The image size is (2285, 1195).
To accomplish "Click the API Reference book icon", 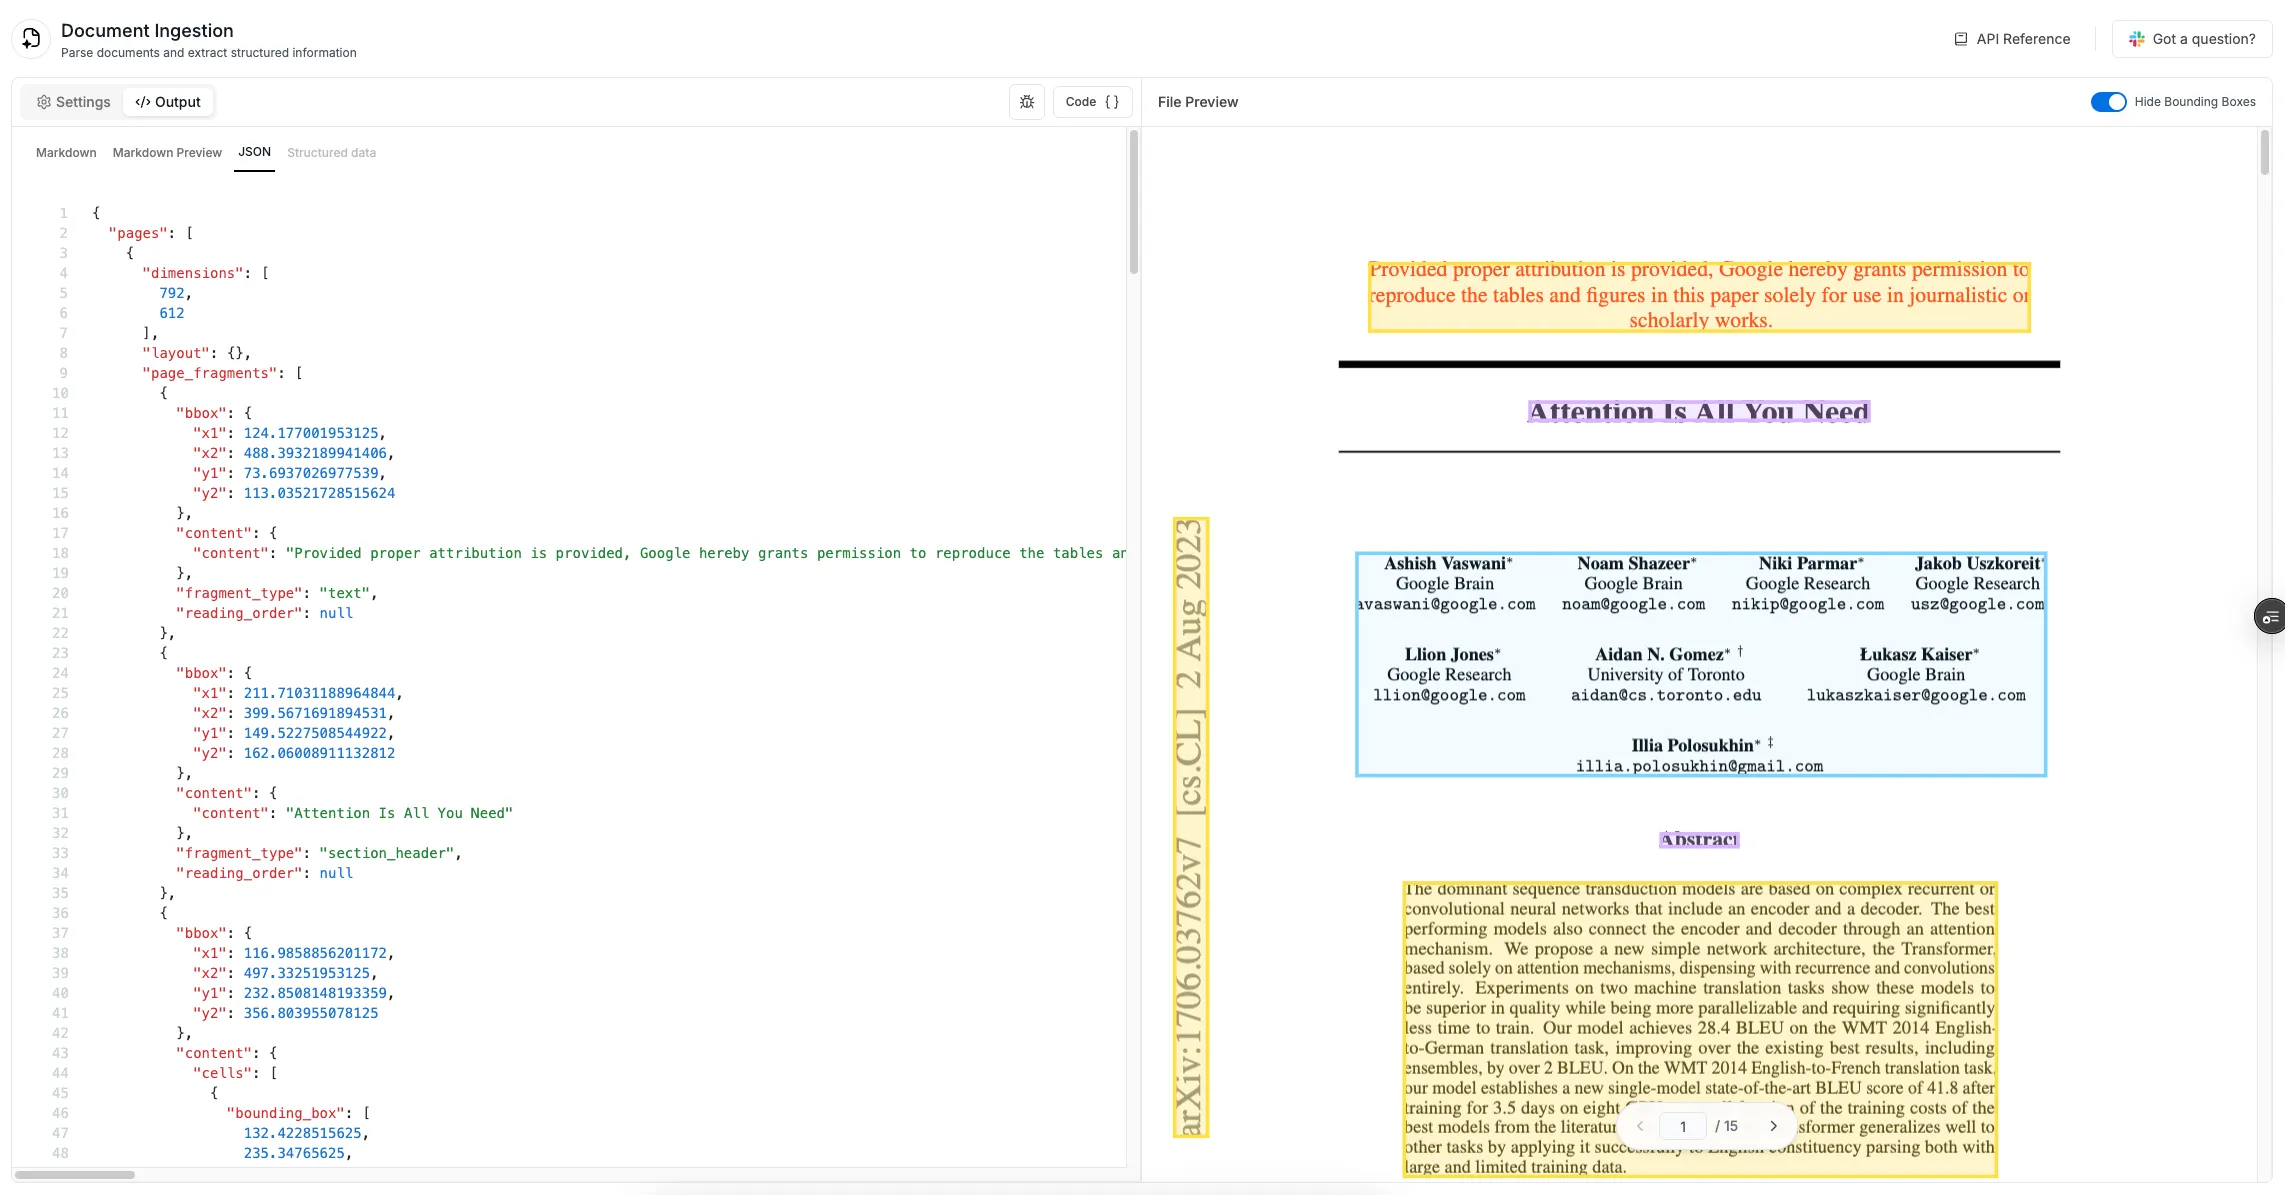I will (x=1961, y=39).
